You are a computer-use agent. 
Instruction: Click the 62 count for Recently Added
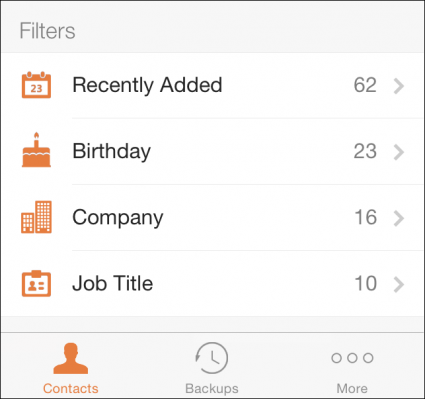365,85
